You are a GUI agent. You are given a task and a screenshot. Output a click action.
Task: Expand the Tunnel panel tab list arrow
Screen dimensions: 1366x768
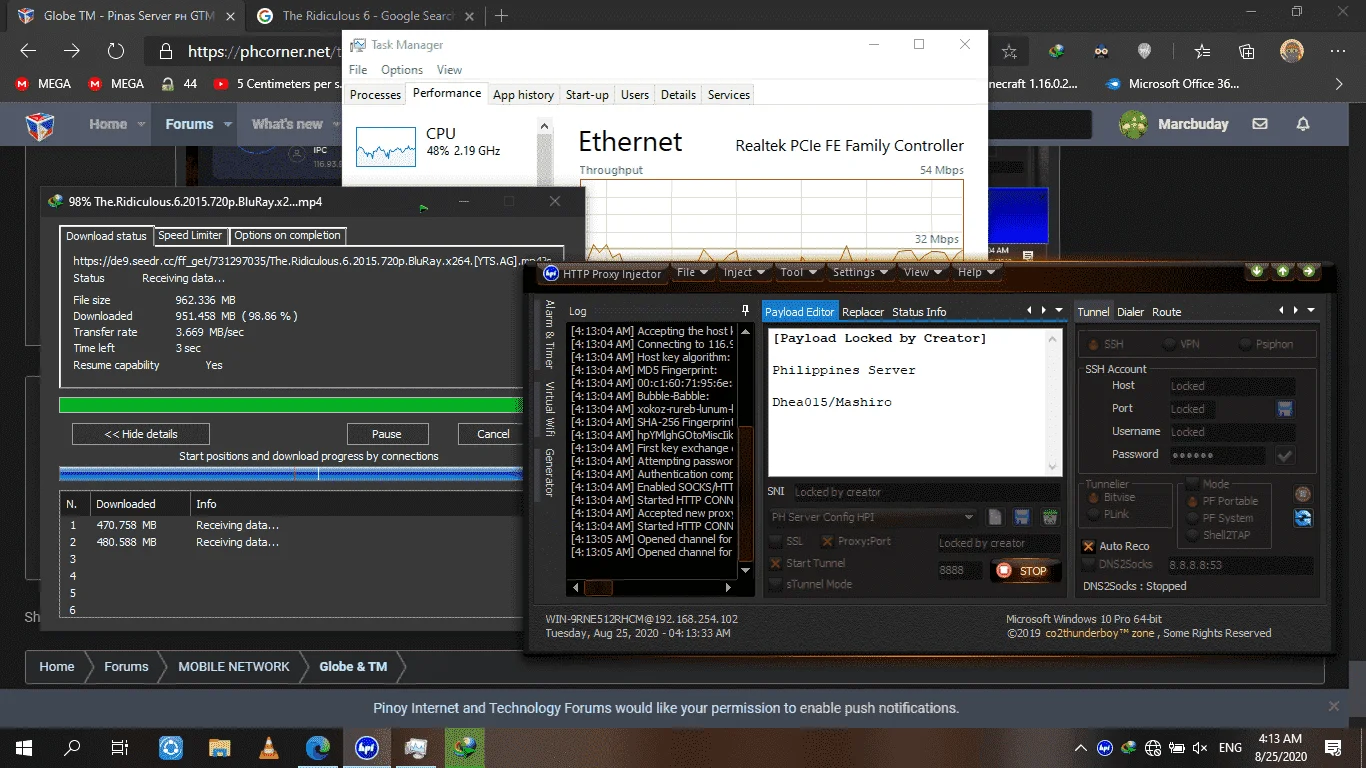[x=1310, y=311]
